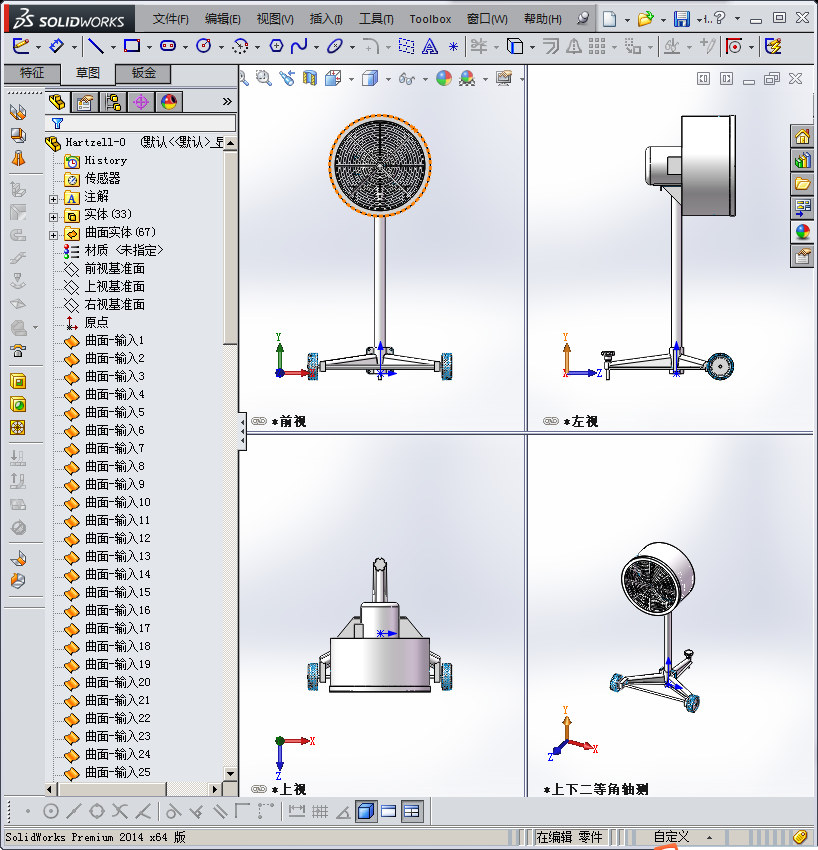Viewport: 818px width, 850px height.
Task: Open the Toolbox menu
Action: pos(430,20)
